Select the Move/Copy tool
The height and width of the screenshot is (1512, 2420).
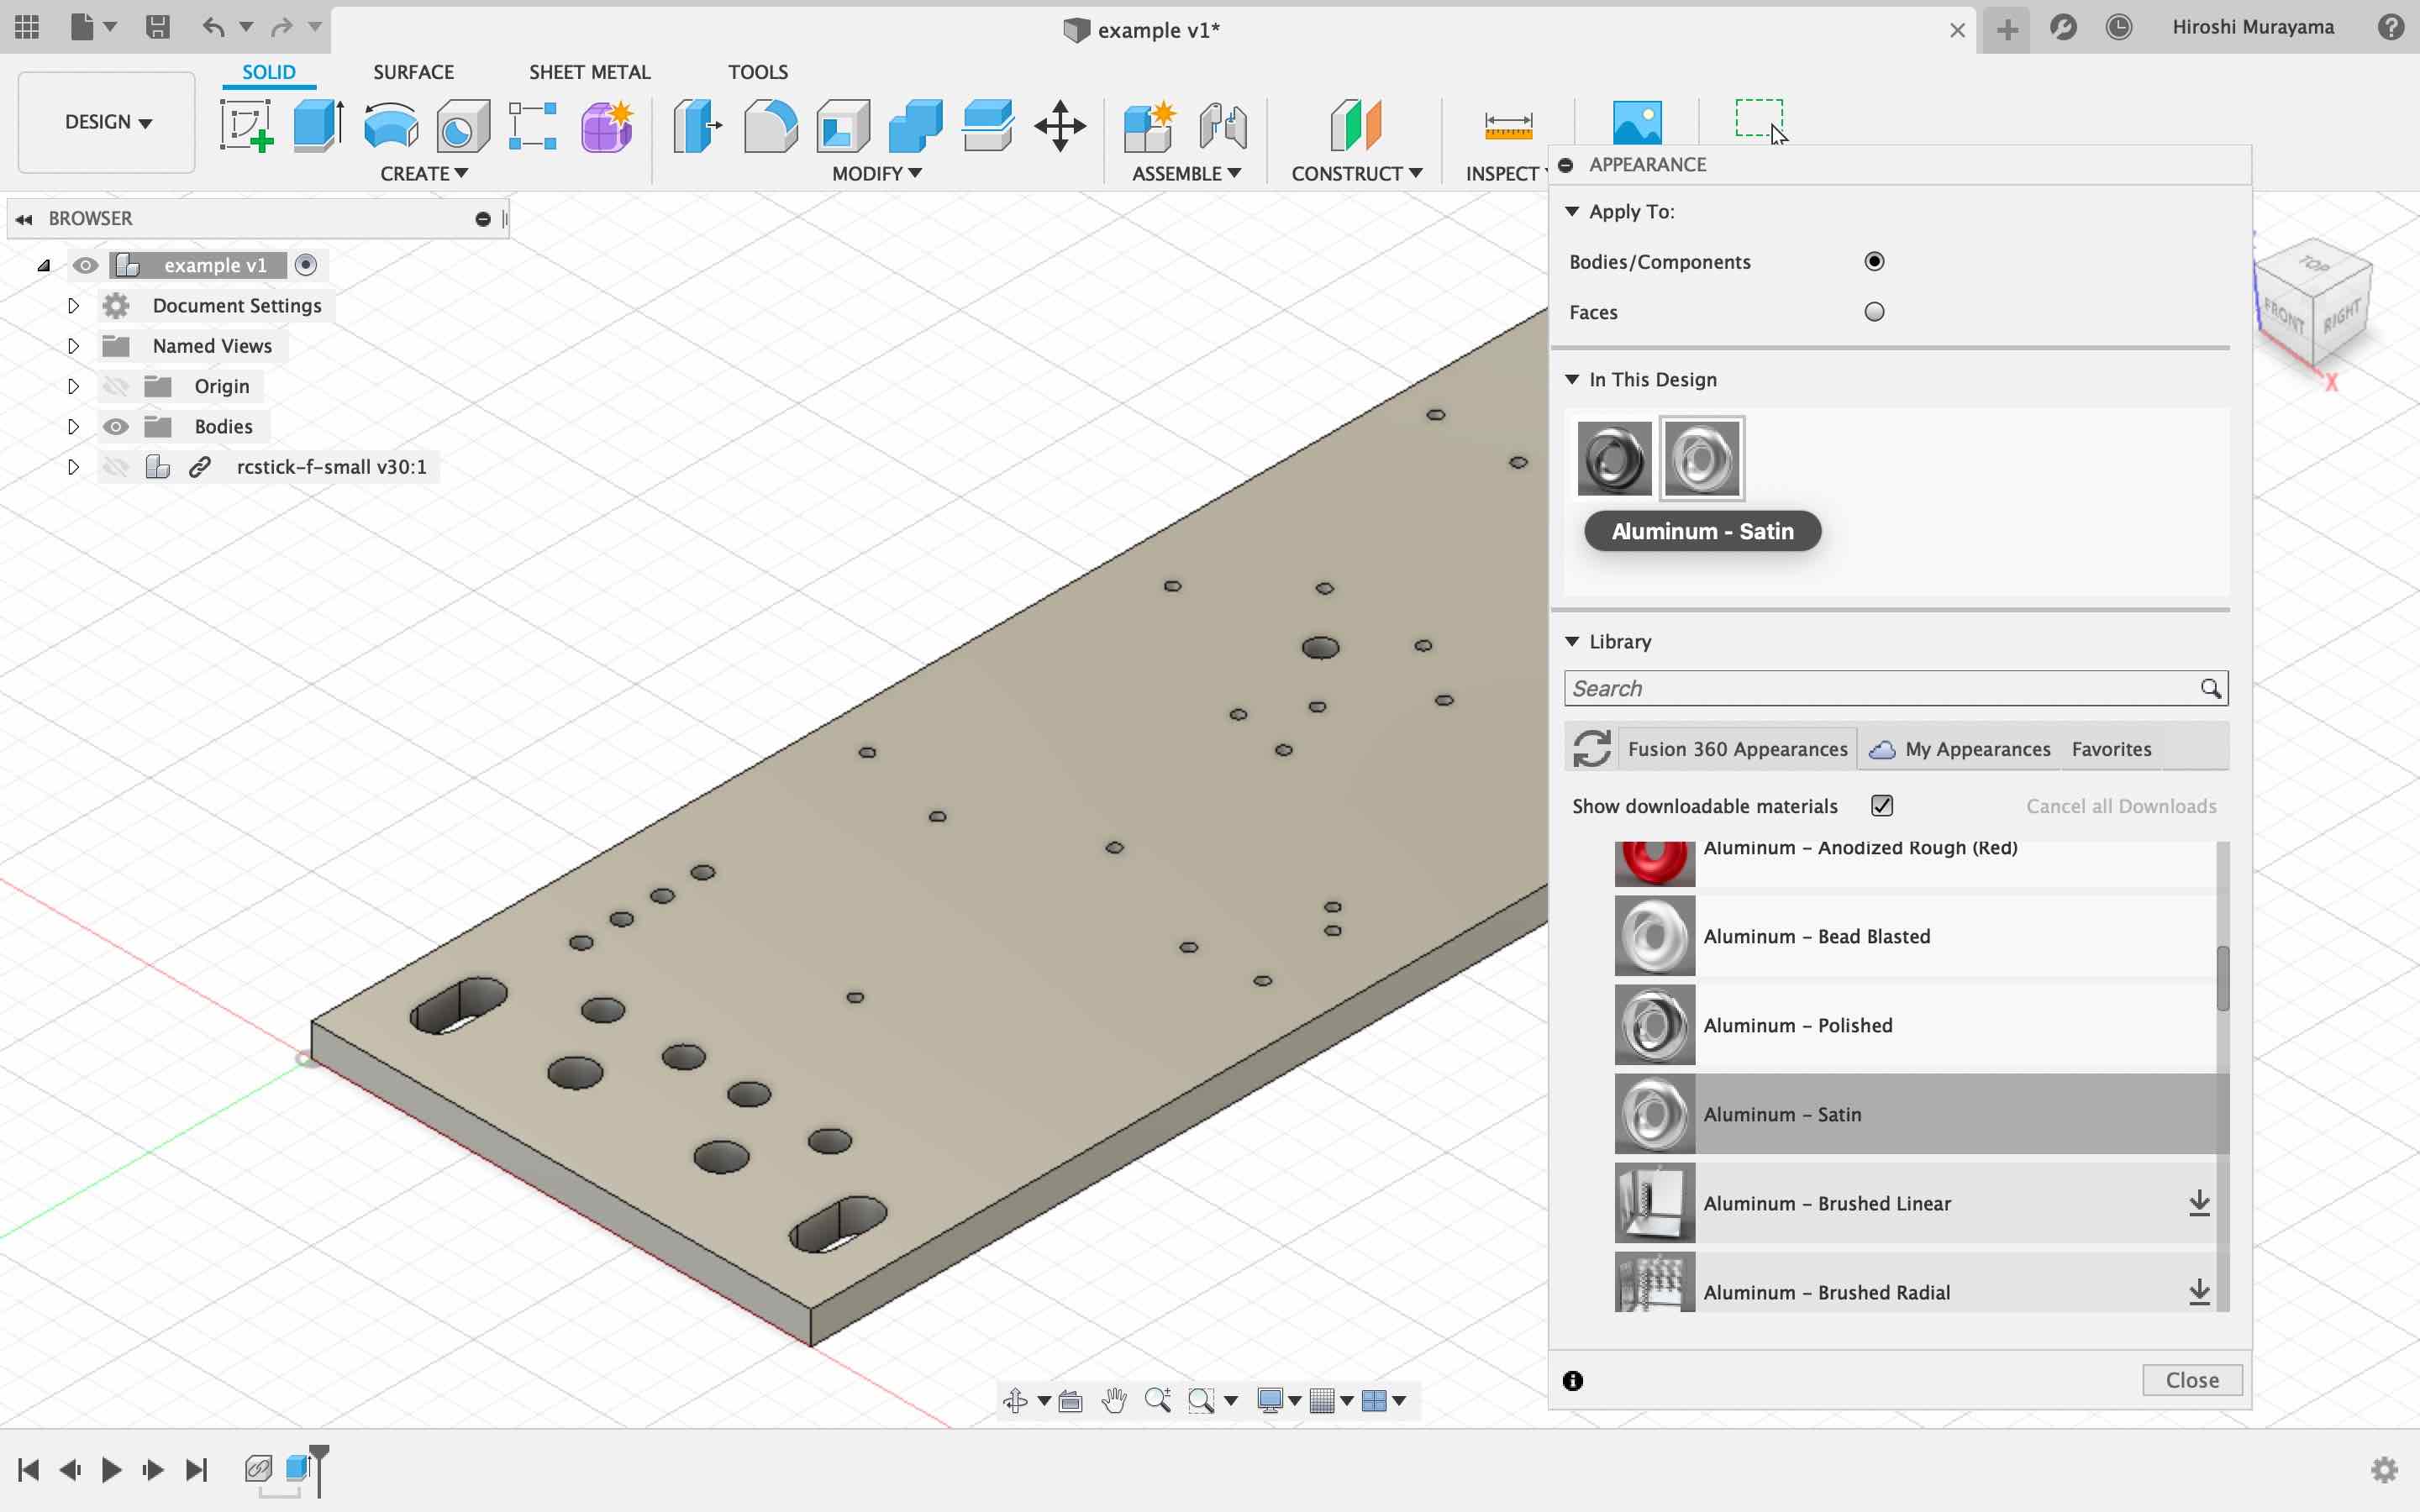(x=1060, y=126)
